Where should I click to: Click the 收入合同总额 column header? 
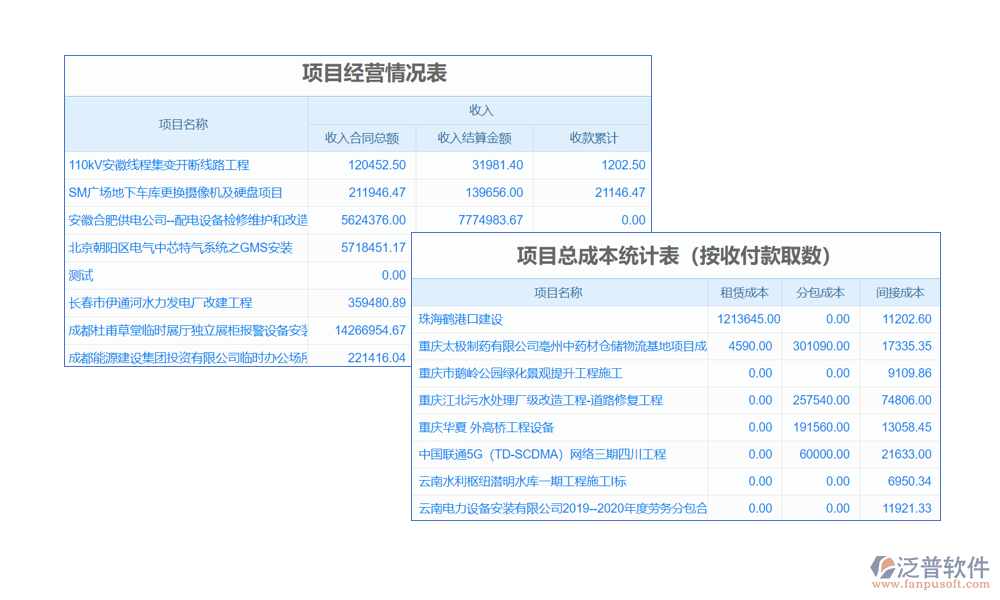click(362, 138)
